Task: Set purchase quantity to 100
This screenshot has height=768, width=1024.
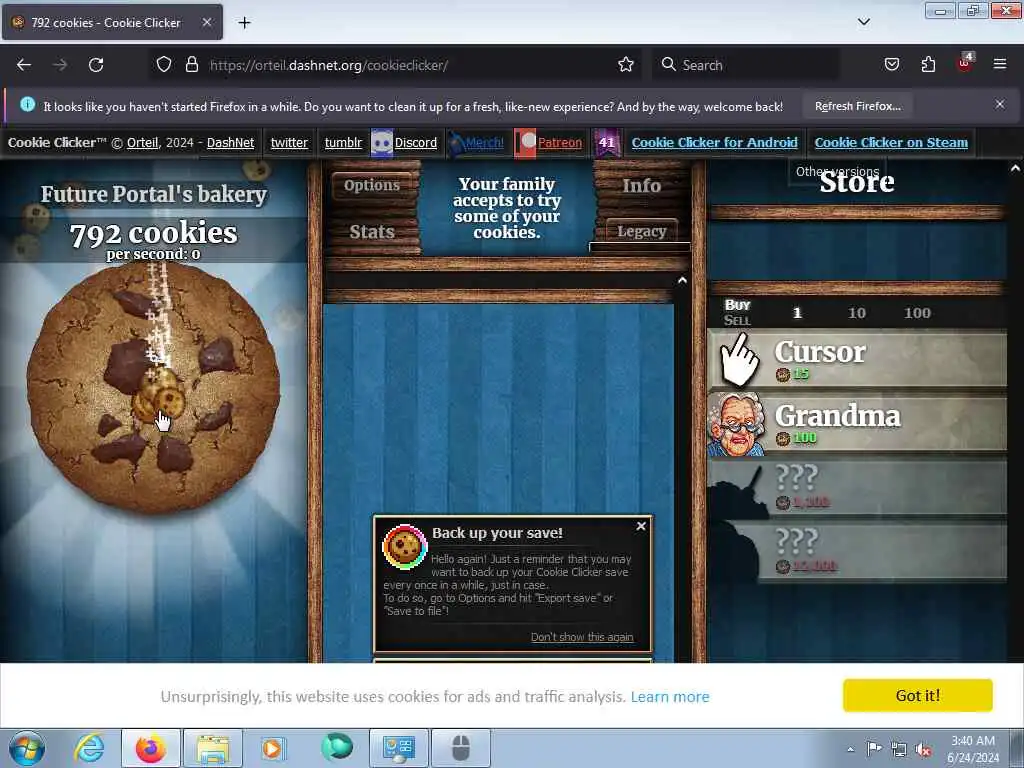Action: tap(917, 313)
